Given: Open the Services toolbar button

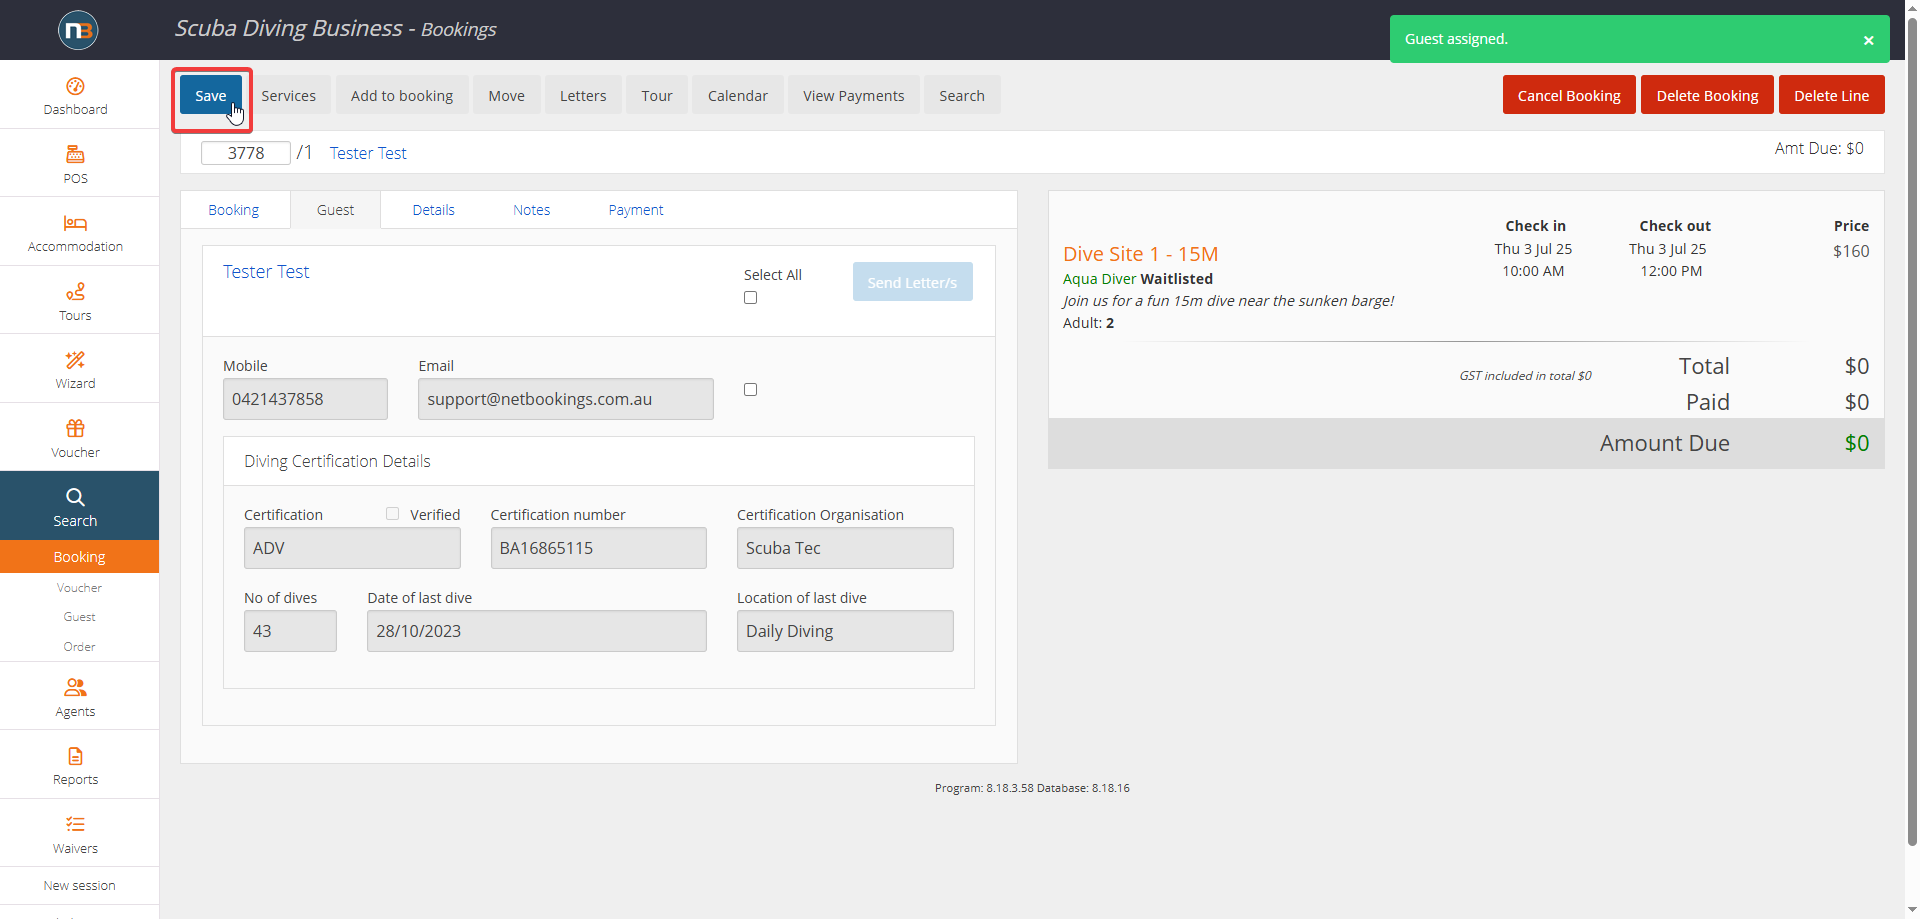Looking at the screenshot, I should coord(288,96).
